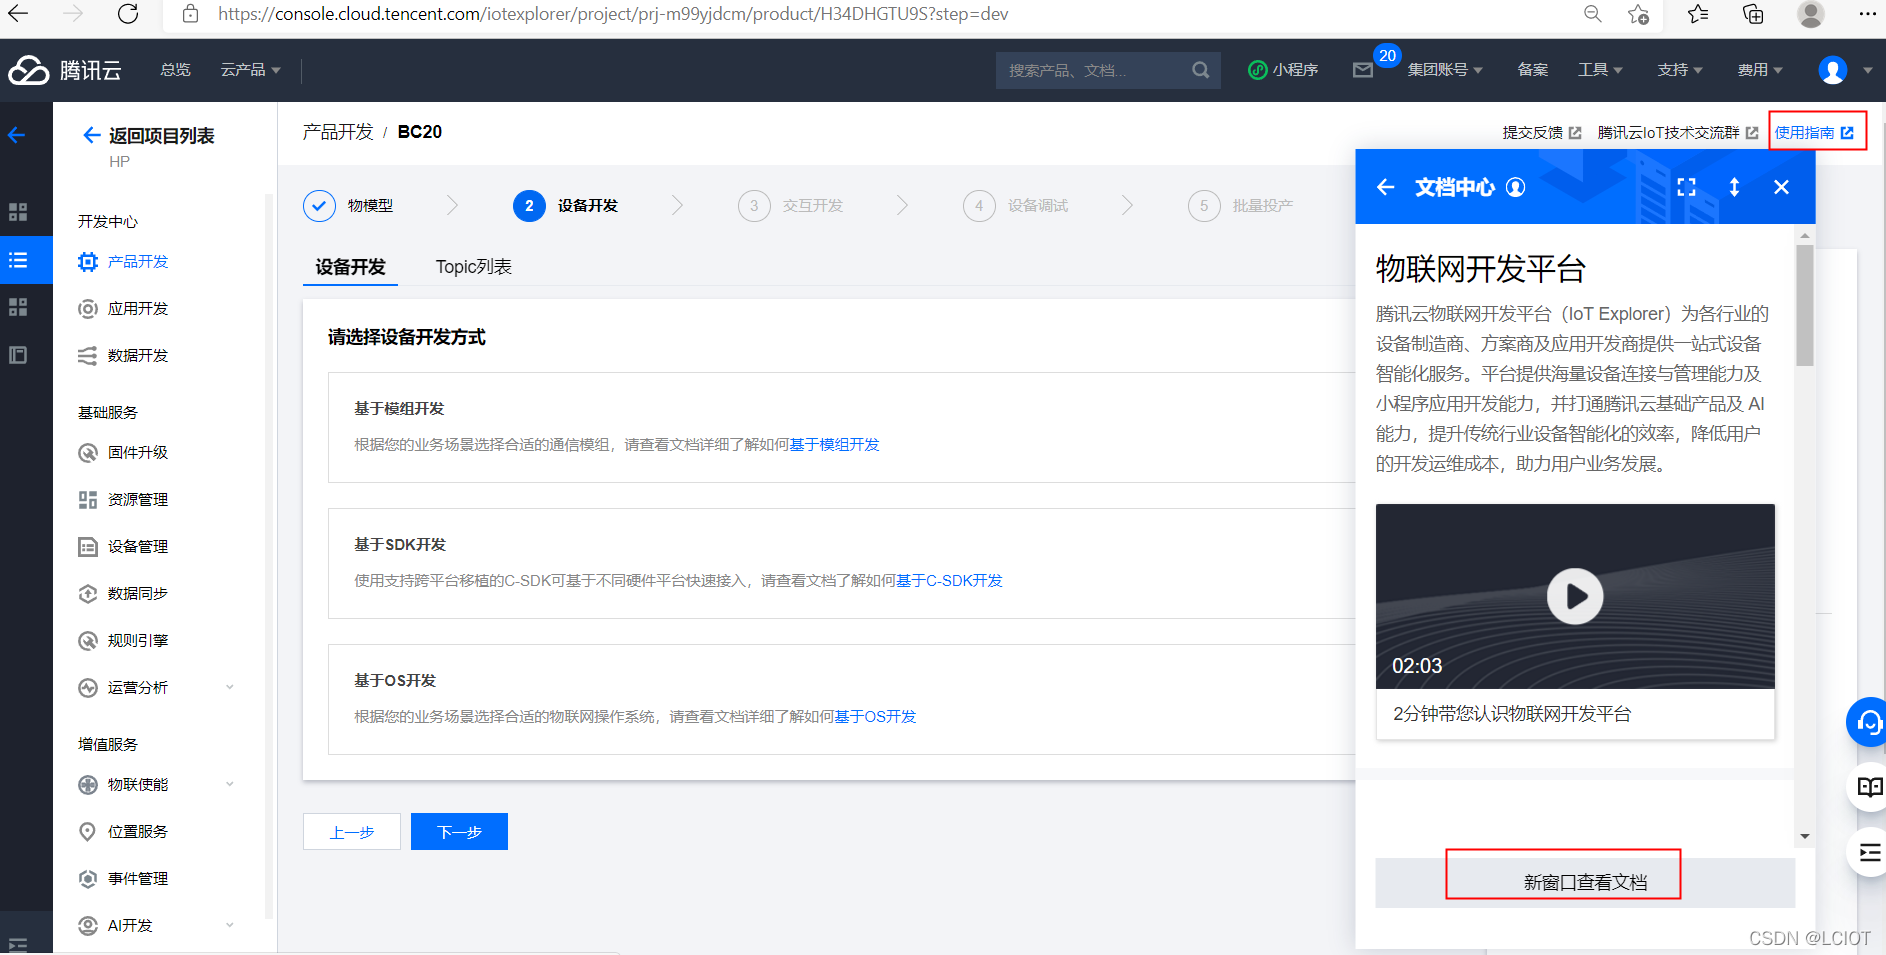Switch to the 设备开发 tab
The width and height of the screenshot is (1886, 955).
[350, 267]
